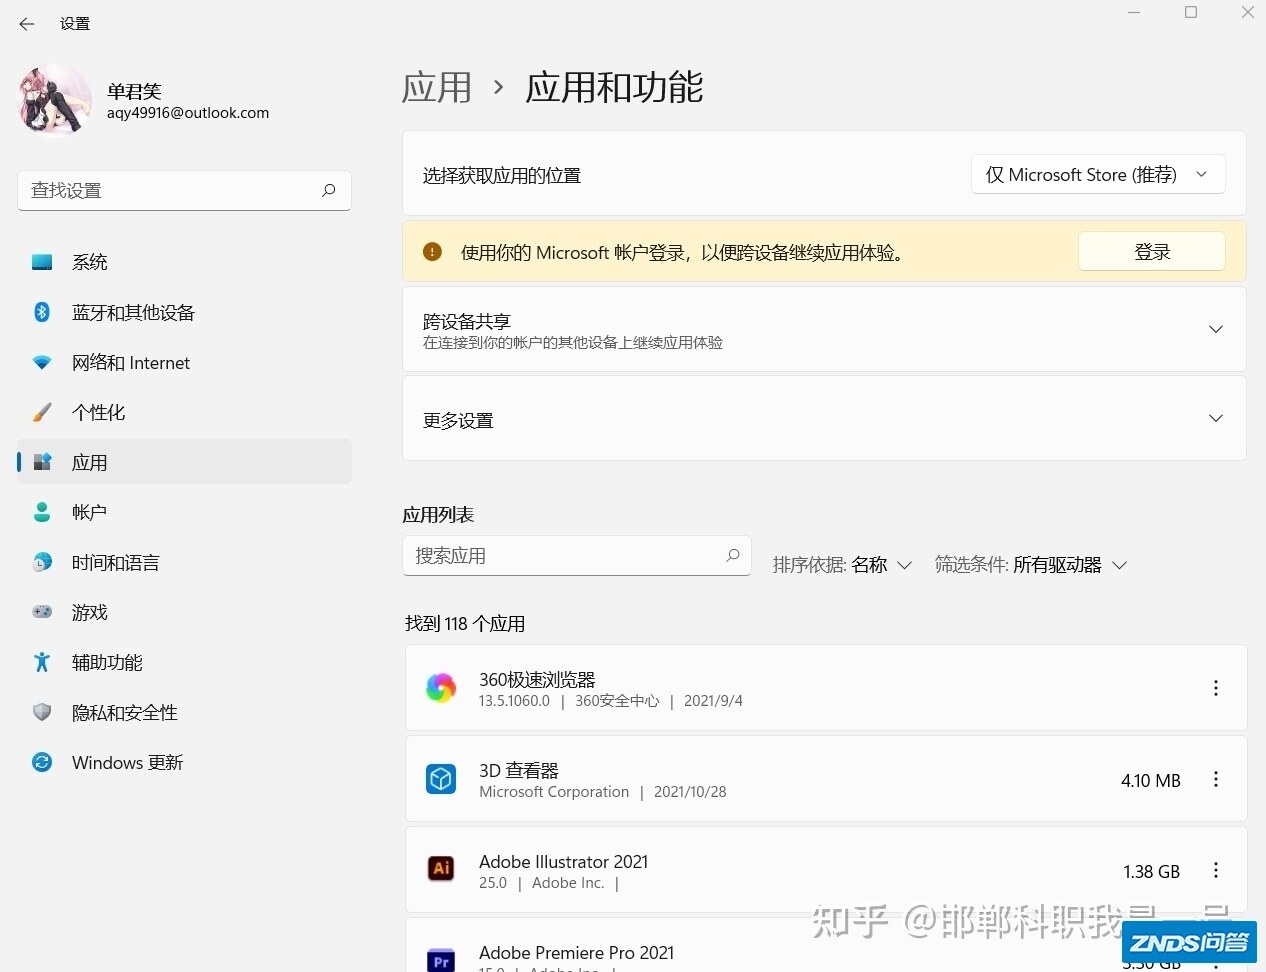1266x972 pixels.
Task: Click the 系统 monitor icon
Action: (x=42, y=262)
